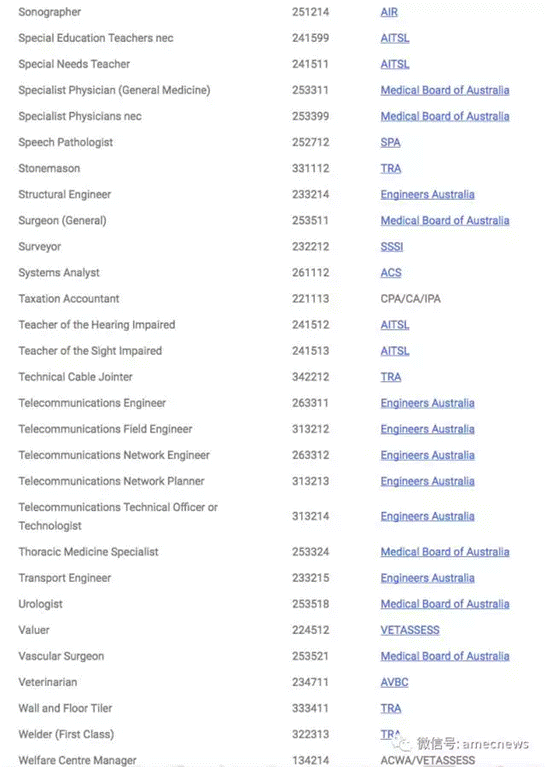Open TRA link for Wall and Floor Tiler
Screen dimensions: 546x767
pyautogui.click(x=391, y=708)
